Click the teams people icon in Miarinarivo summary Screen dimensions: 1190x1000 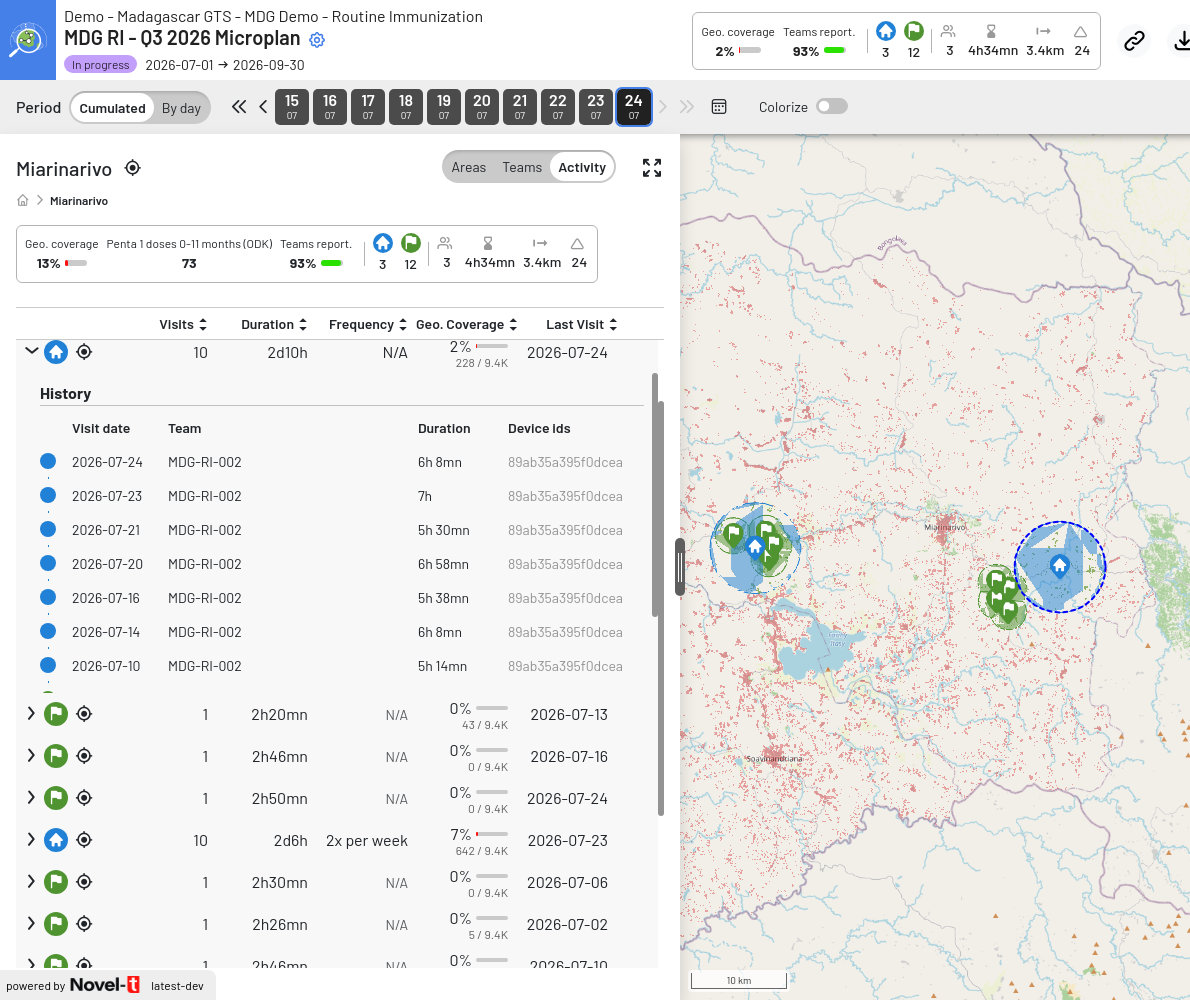(x=445, y=244)
